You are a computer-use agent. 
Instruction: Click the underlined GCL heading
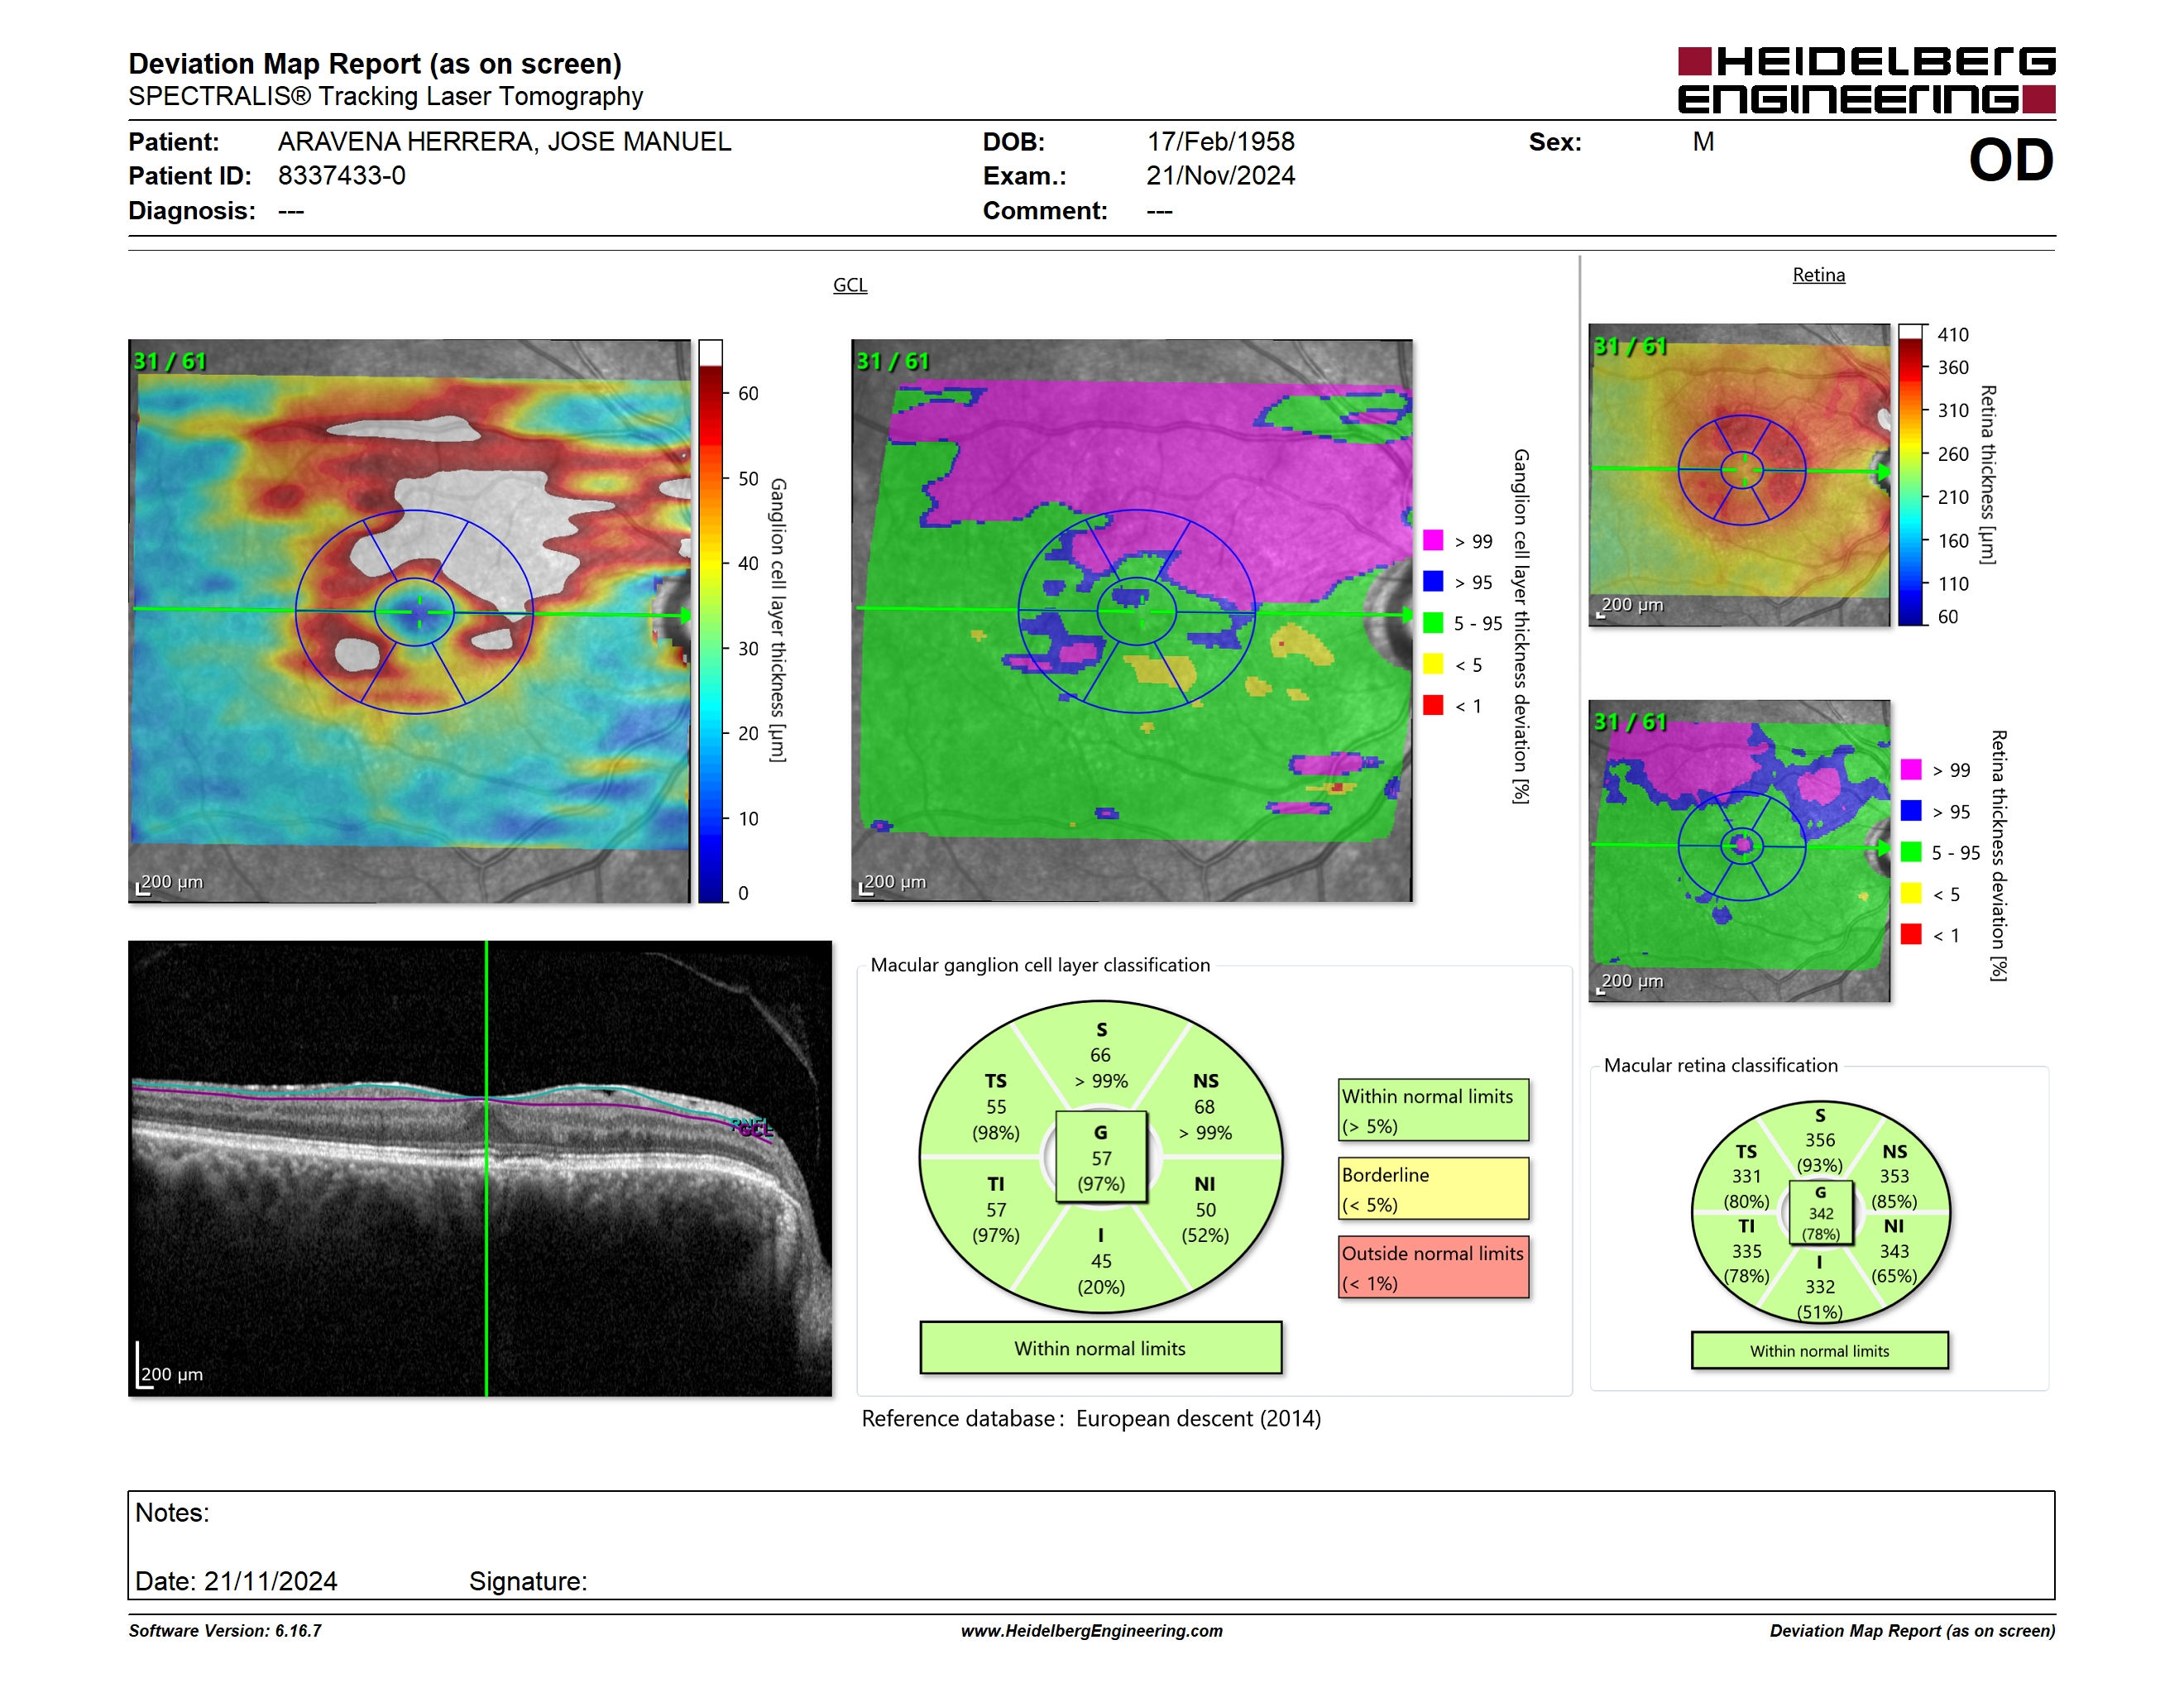pos(850,285)
